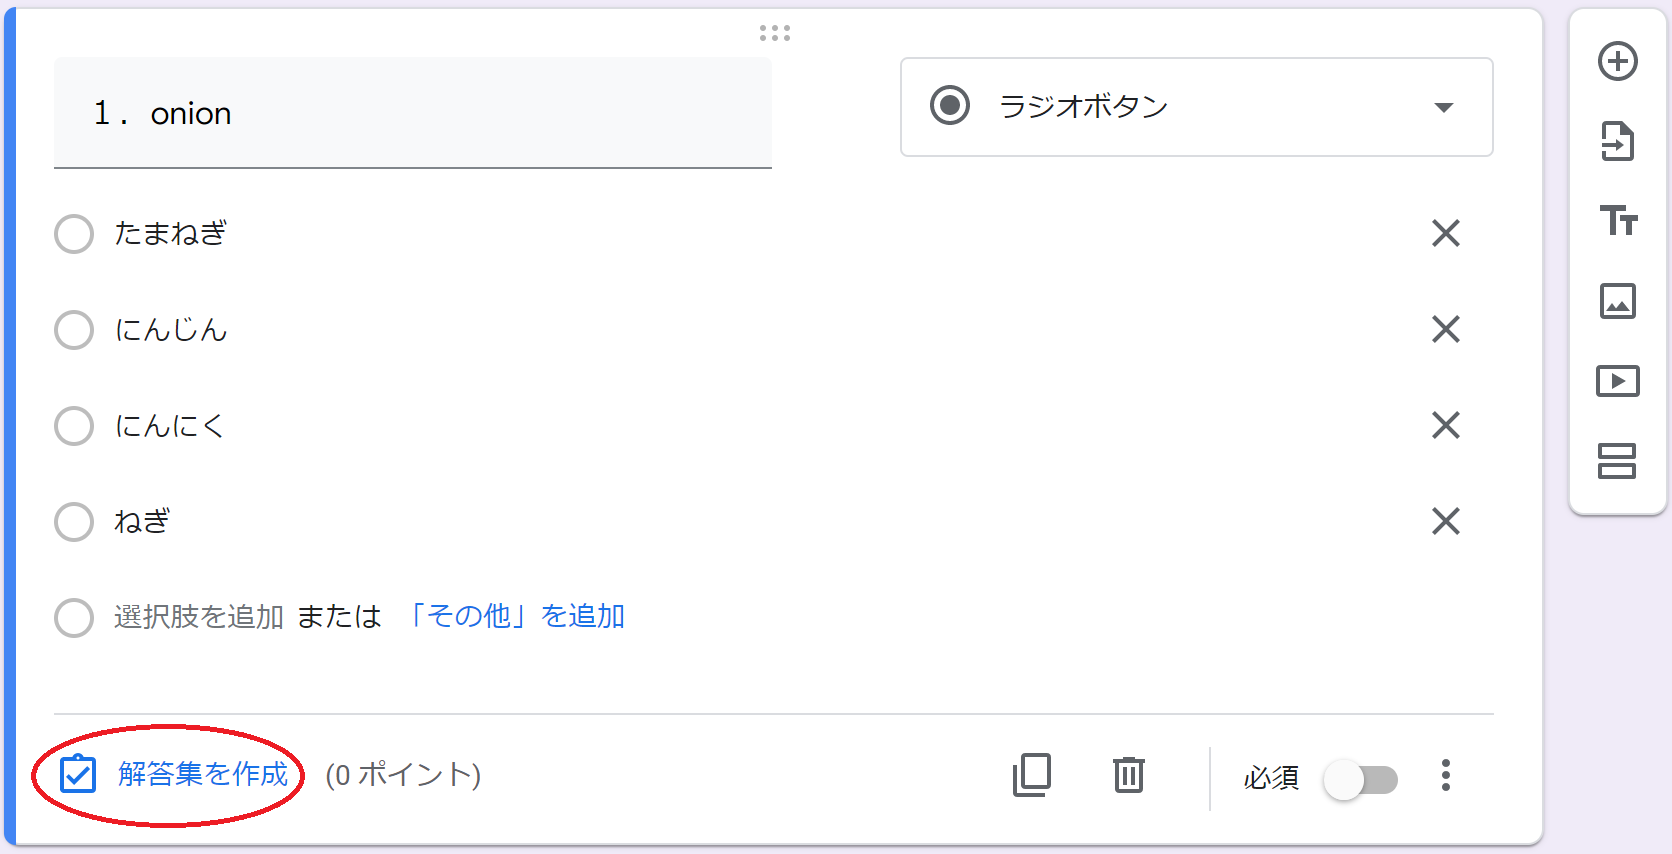
Task: Insert an image using the sidebar icon
Action: tap(1617, 300)
